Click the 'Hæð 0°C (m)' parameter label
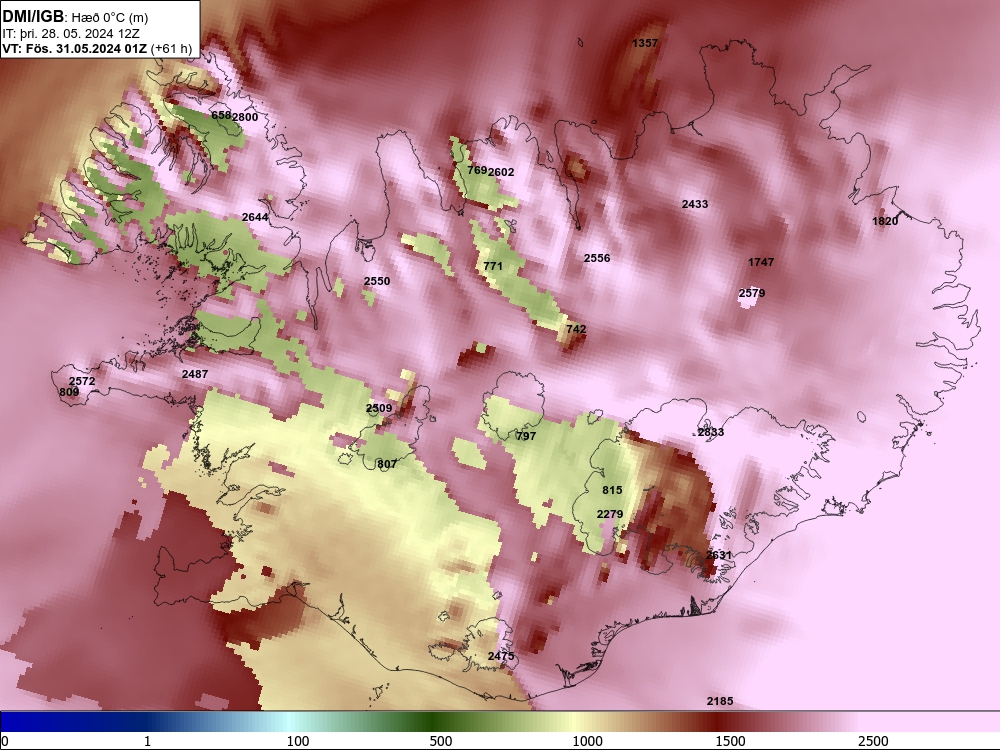 click(110, 17)
